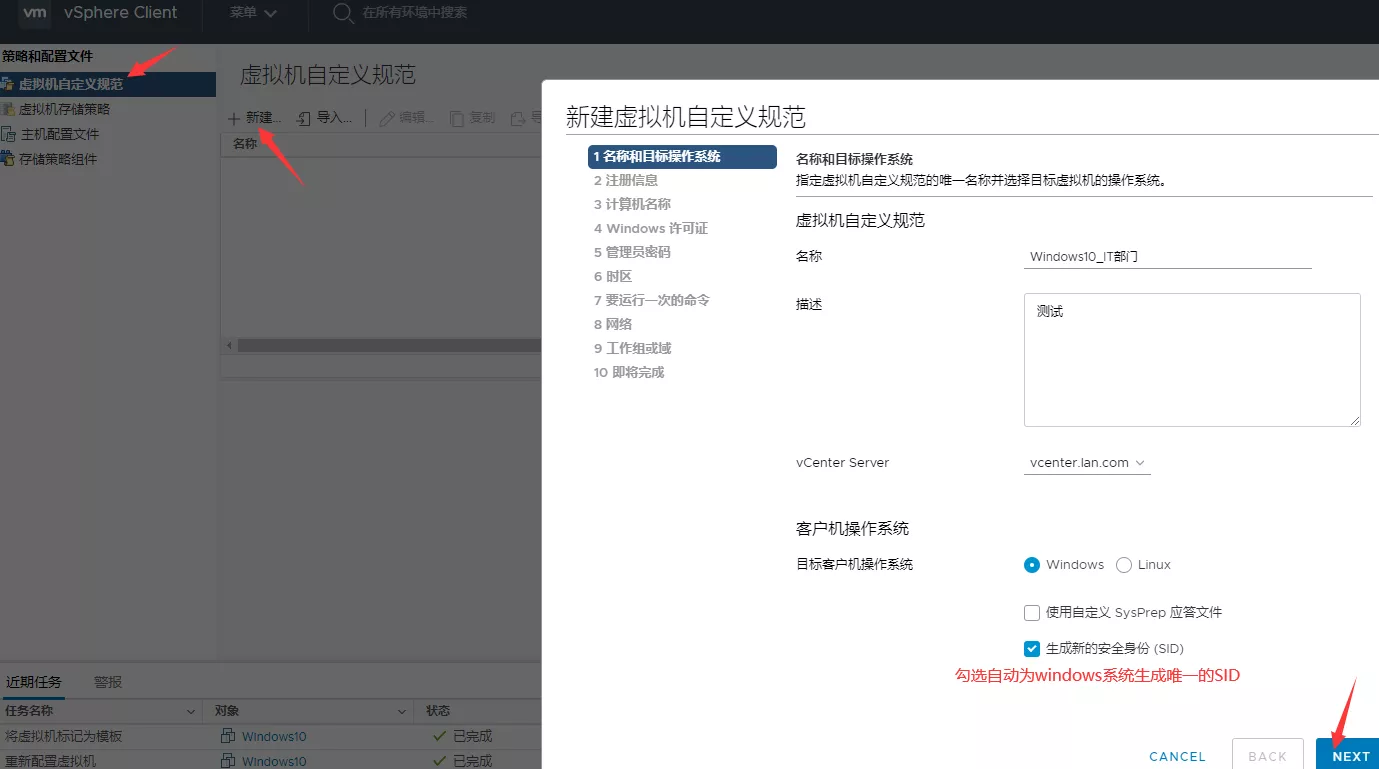1379x769 pixels.
Task: Open the 任务名称 column filter chevron
Action: click(x=191, y=711)
